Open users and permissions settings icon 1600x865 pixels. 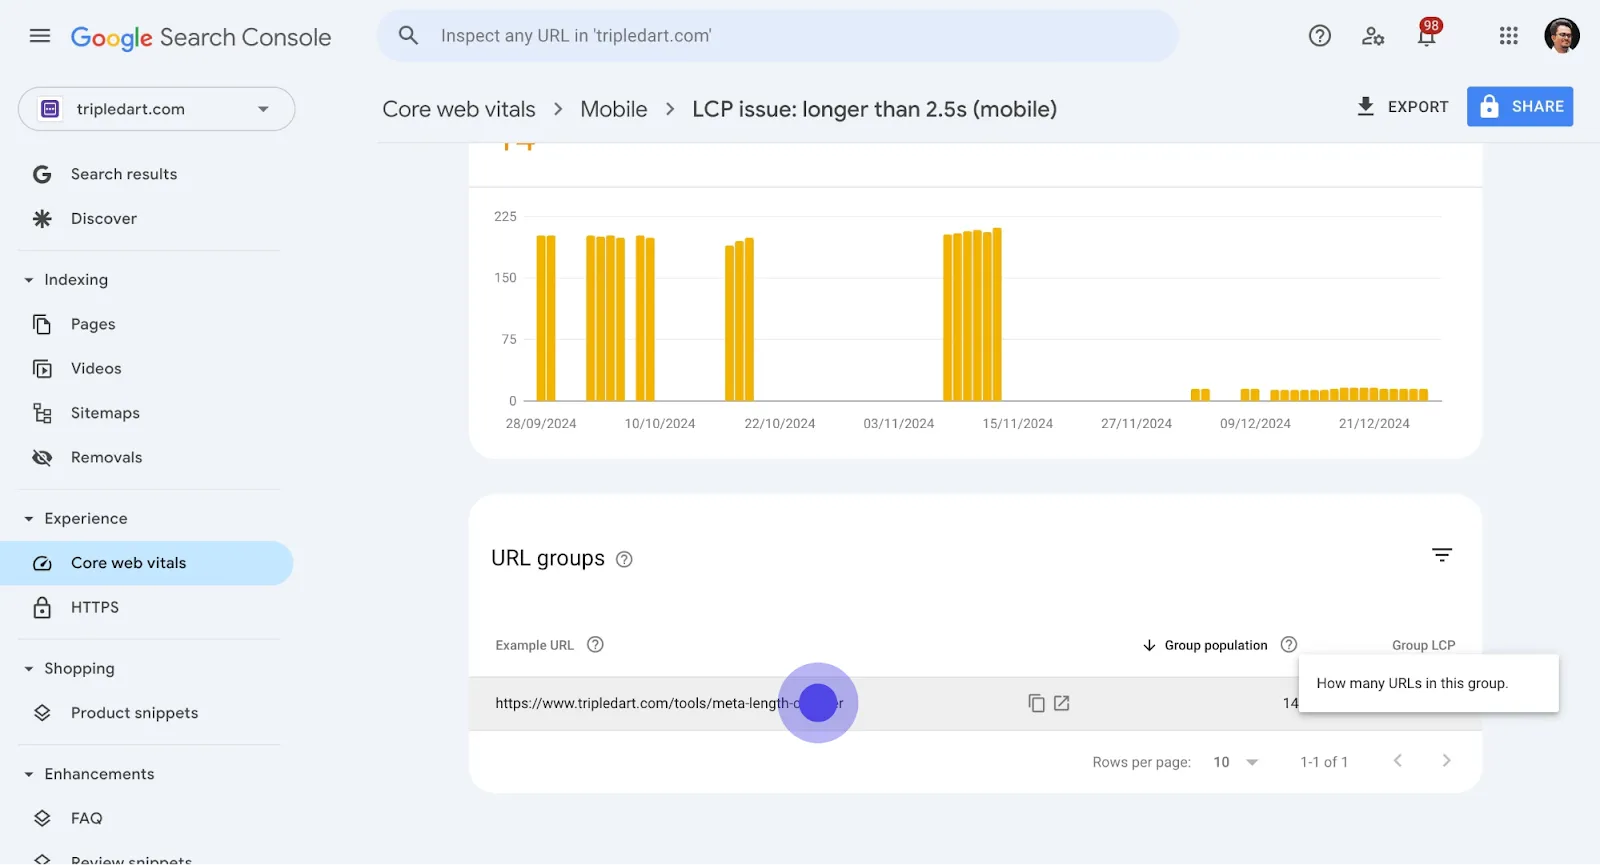pyautogui.click(x=1373, y=36)
